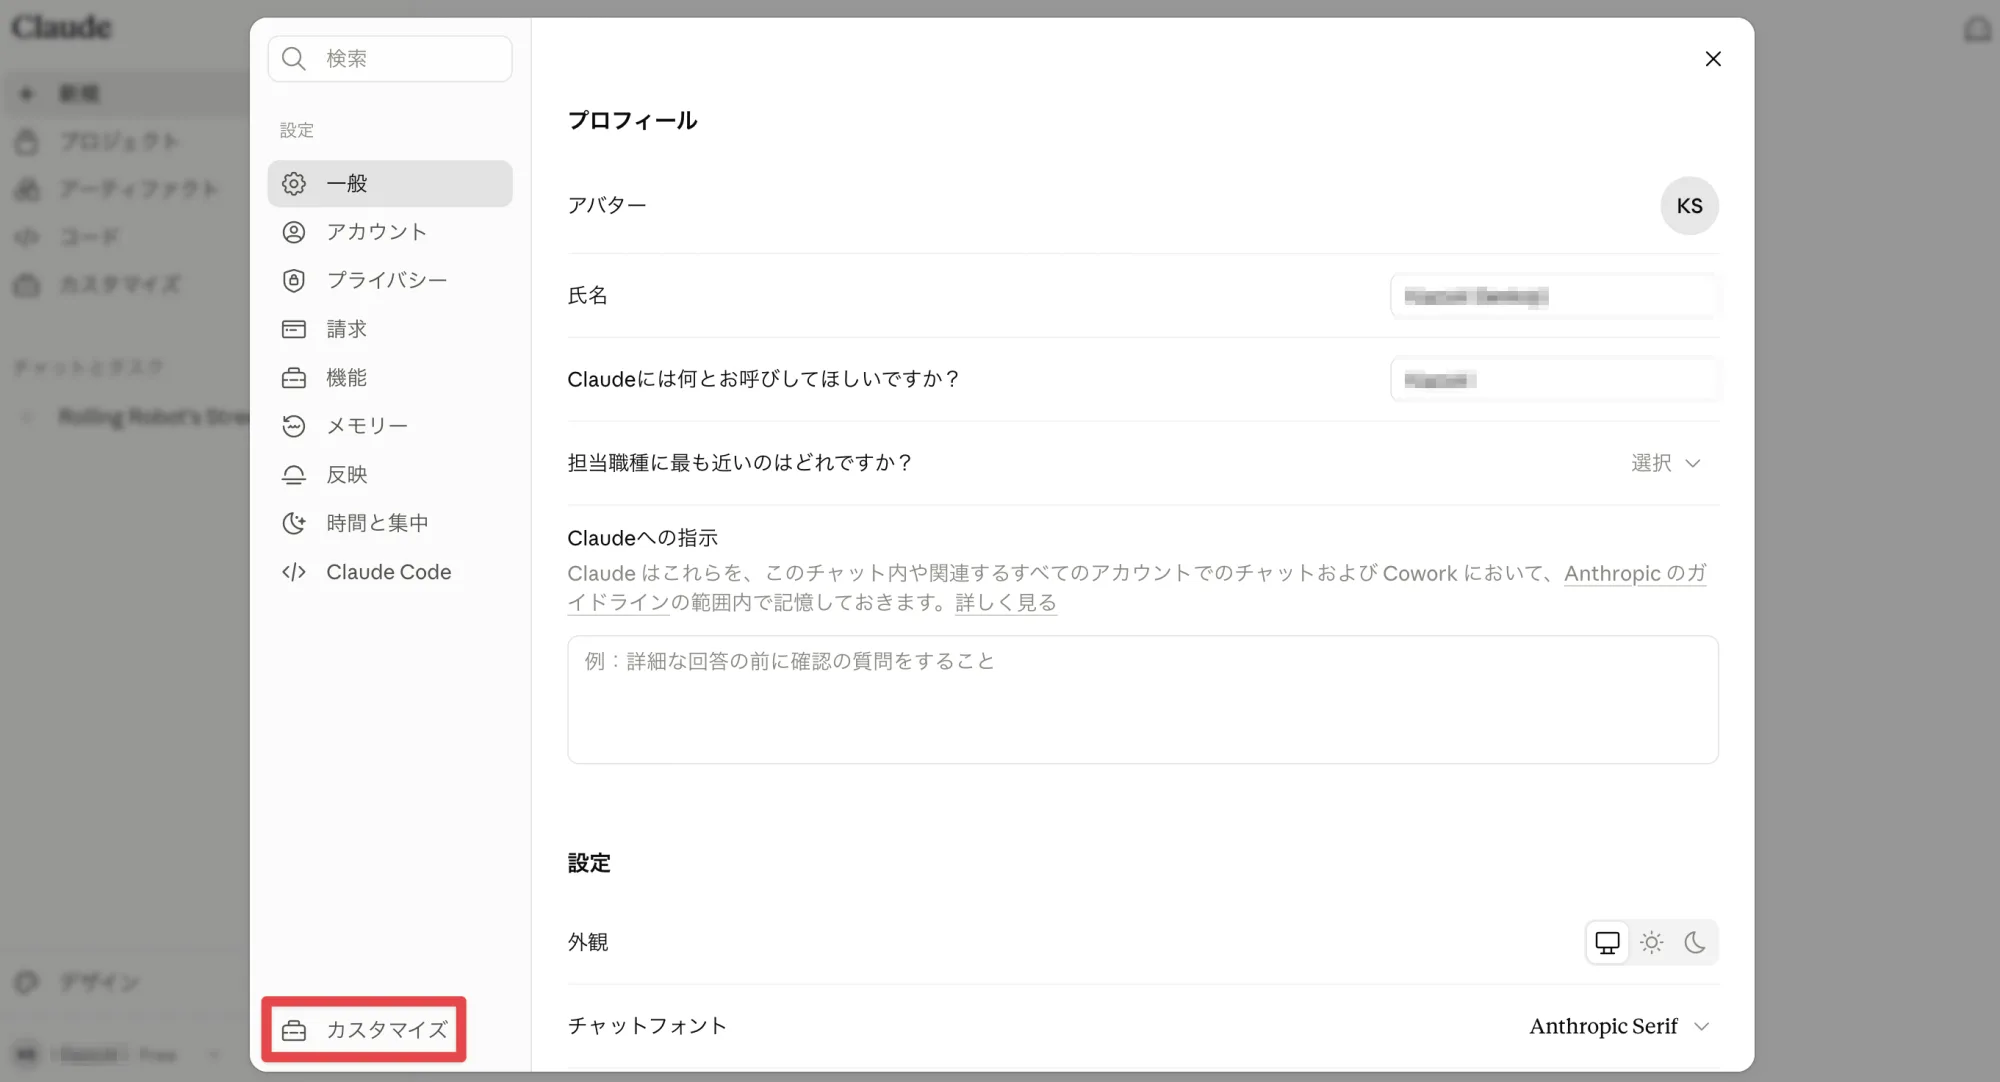
Task: Click the magnifier icon in search box
Action: [293, 59]
